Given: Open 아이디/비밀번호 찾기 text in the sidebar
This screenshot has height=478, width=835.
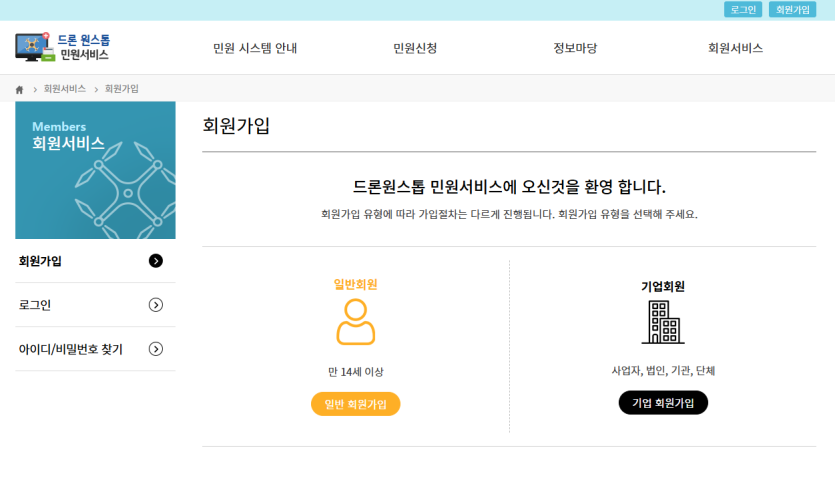Looking at the screenshot, I should (70, 349).
